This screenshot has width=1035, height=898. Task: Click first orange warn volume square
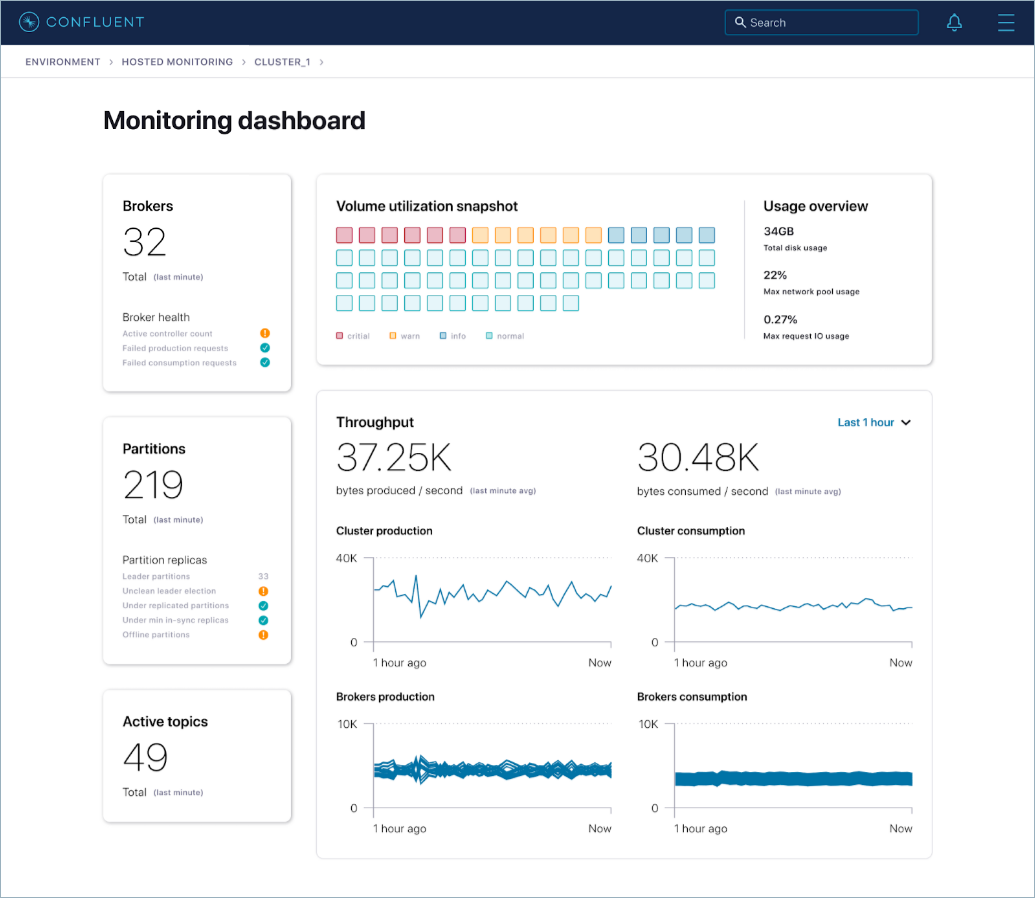coord(480,235)
